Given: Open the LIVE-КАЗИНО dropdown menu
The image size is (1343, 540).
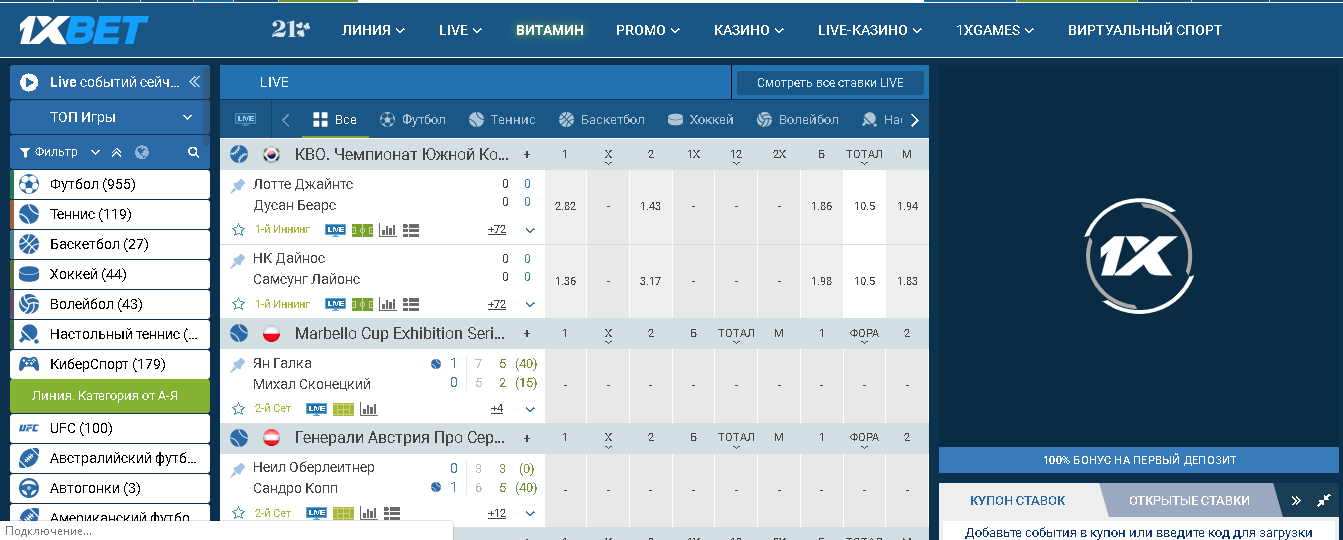Looking at the screenshot, I should 870,30.
